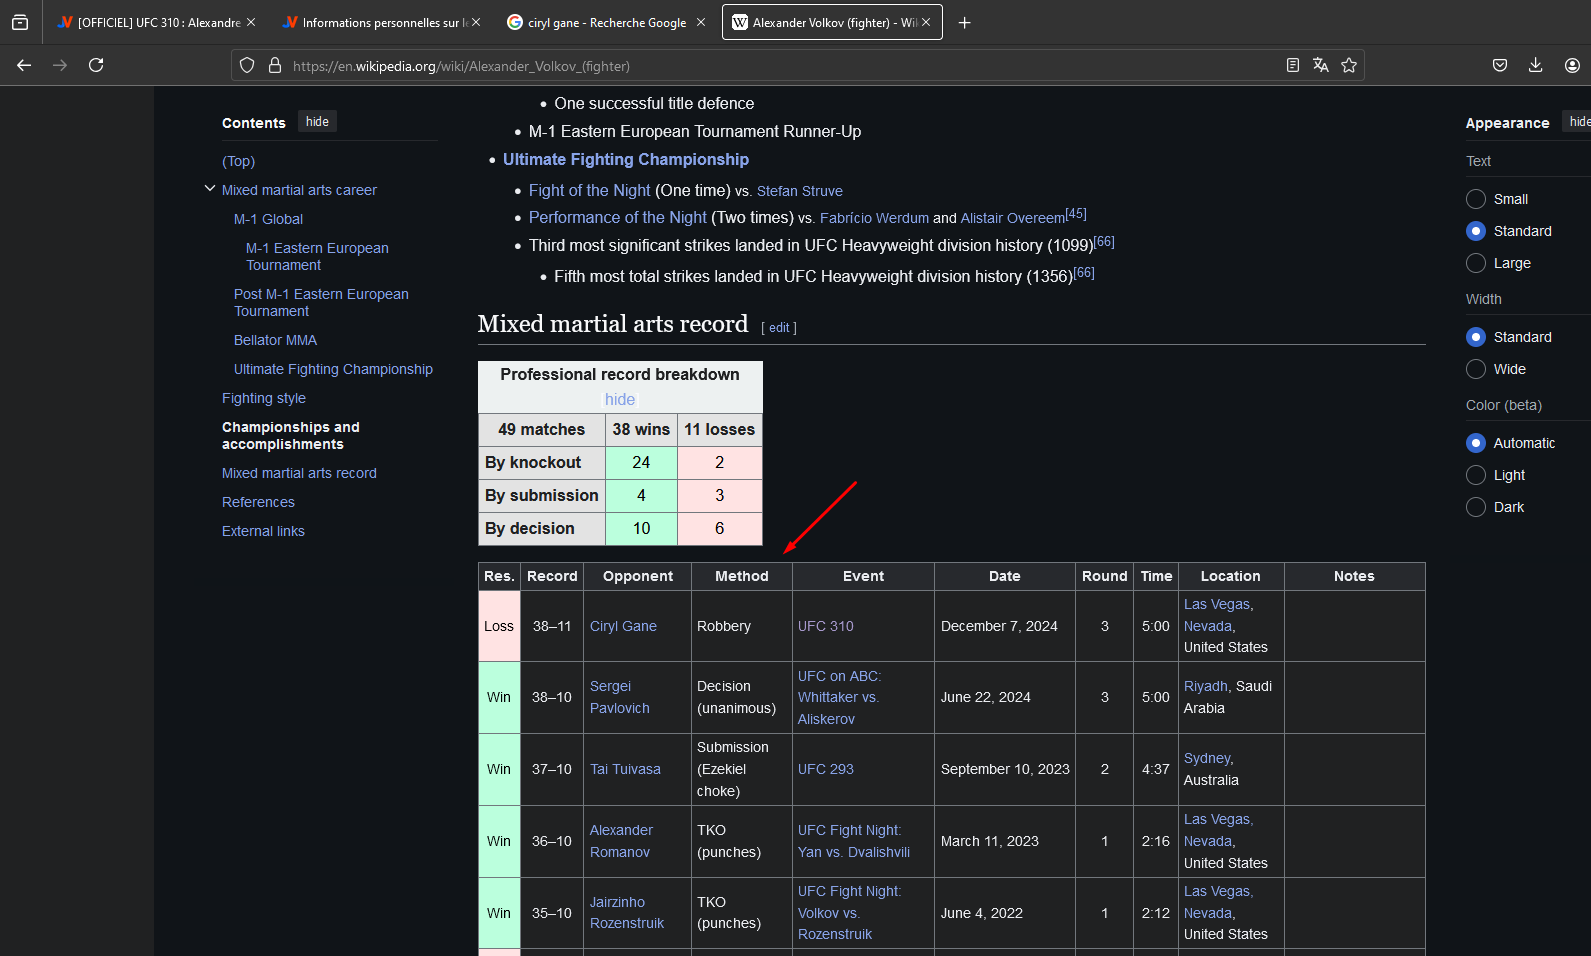Edit the Mixed martial arts record section

click(x=779, y=328)
